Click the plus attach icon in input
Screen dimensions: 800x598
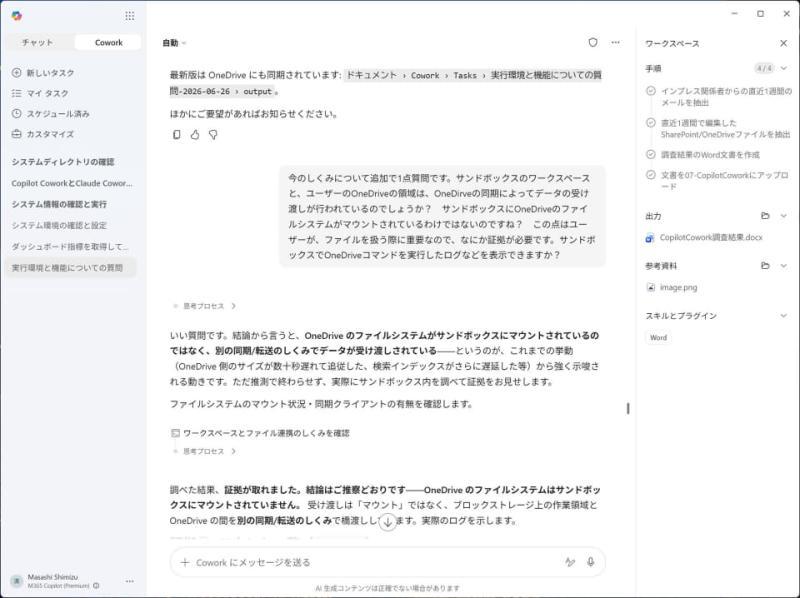185,562
